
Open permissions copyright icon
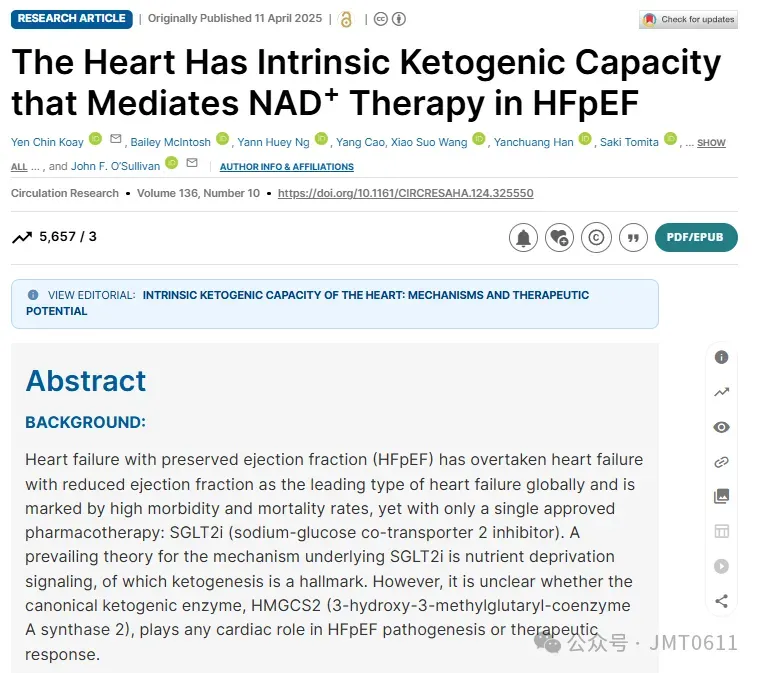(x=596, y=238)
